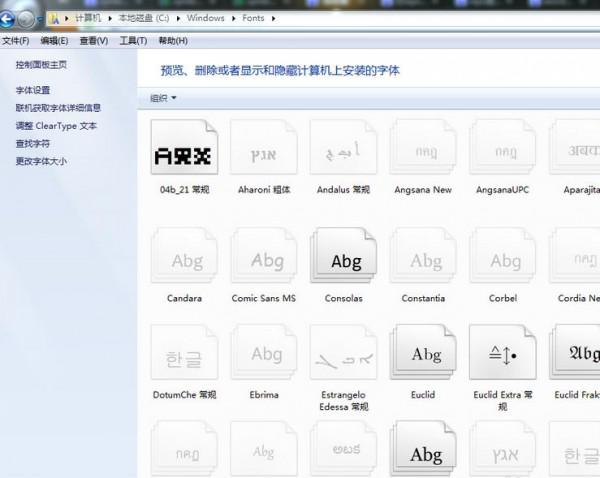Viewport: 600px width, 478px height.
Task: Click 更改字体大小 link
Action: 41,162
